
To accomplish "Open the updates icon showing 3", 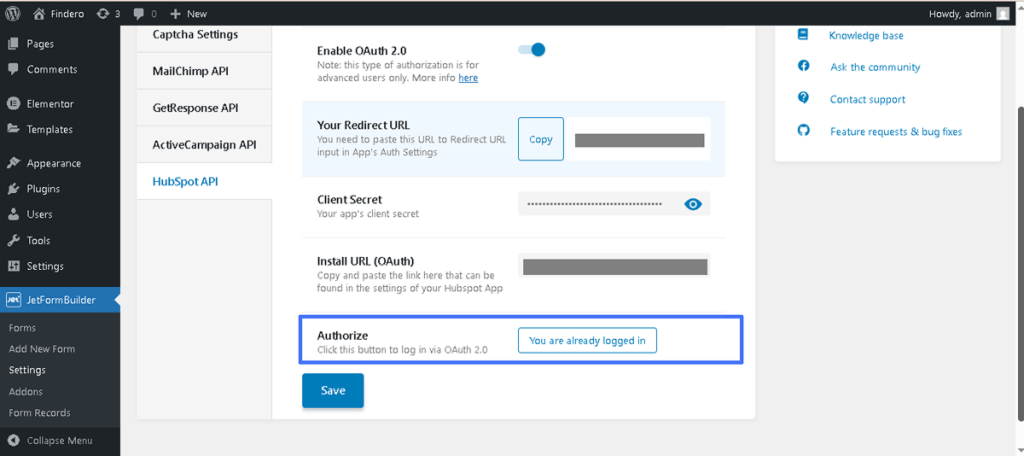I will point(103,14).
